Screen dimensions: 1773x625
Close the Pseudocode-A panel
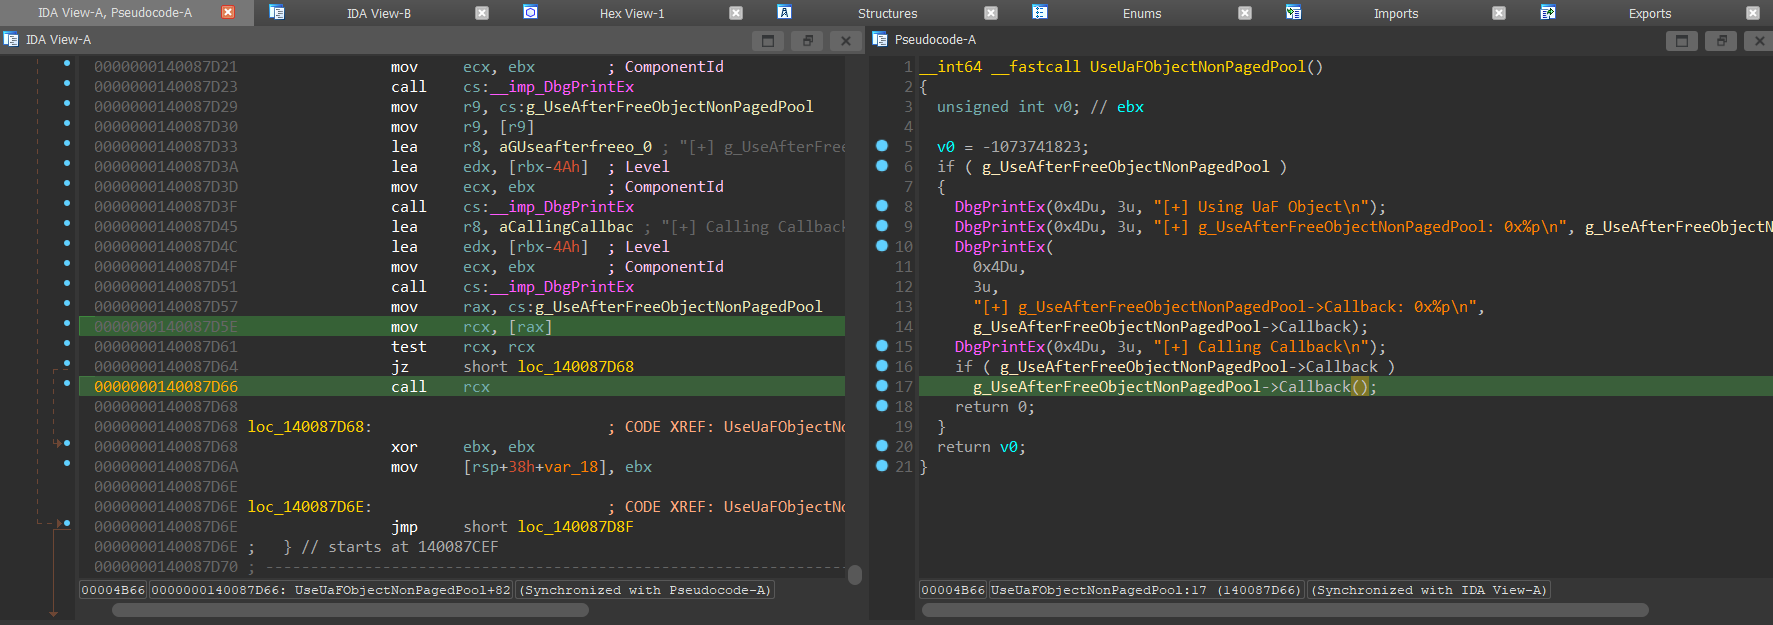point(1759,40)
